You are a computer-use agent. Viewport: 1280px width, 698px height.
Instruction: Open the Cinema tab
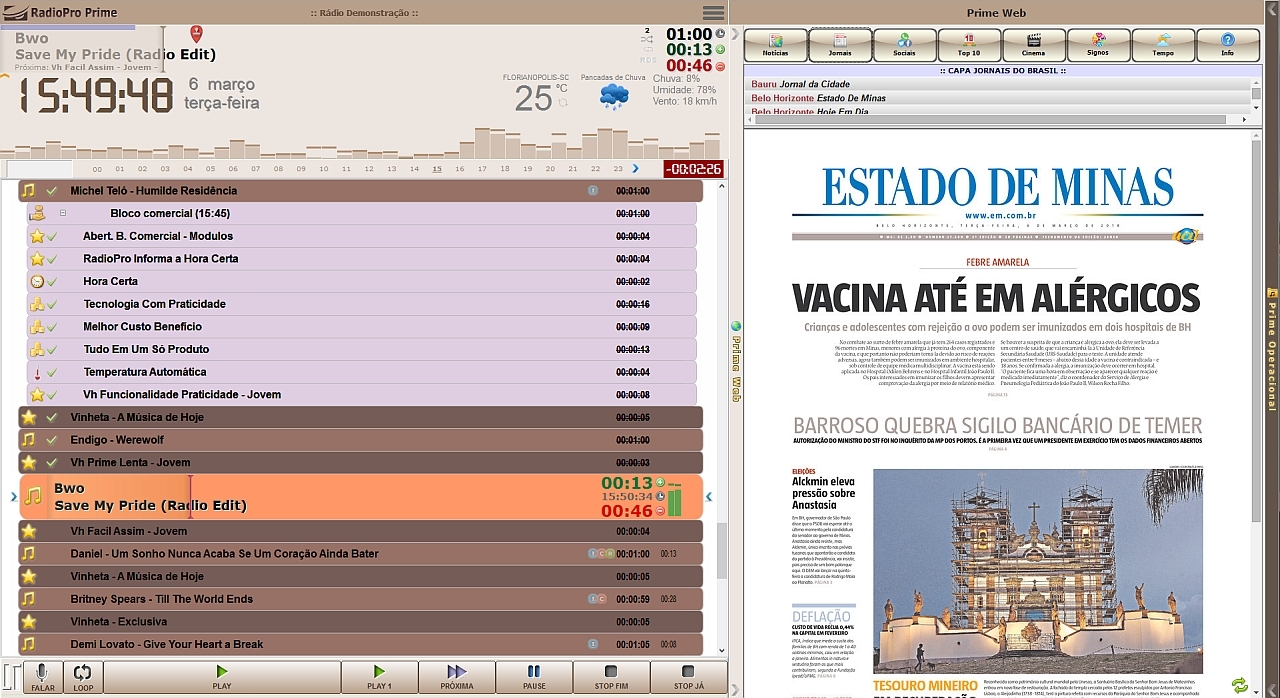1033,45
